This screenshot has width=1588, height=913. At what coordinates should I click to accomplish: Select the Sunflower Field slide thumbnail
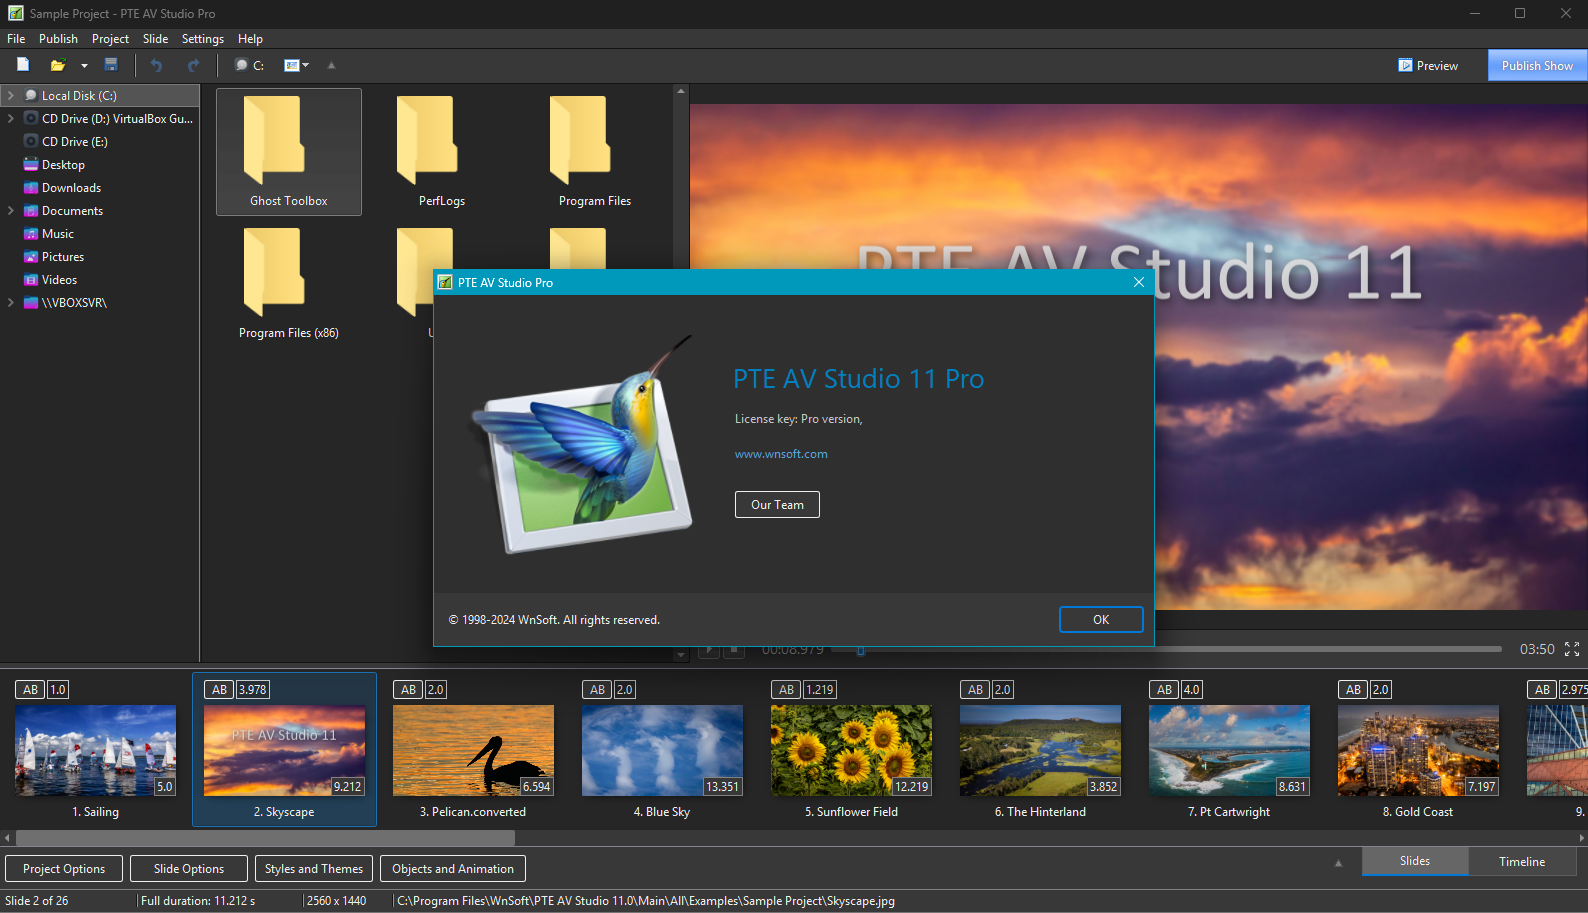[x=851, y=750]
